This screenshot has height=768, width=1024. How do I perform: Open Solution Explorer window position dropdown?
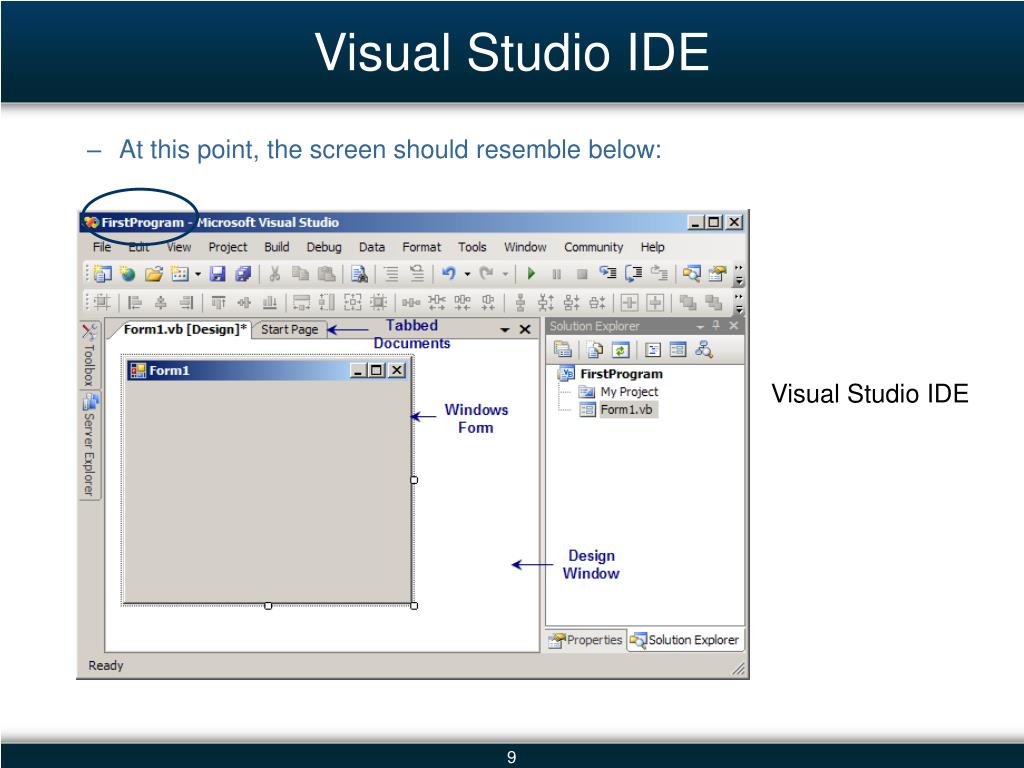699,327
